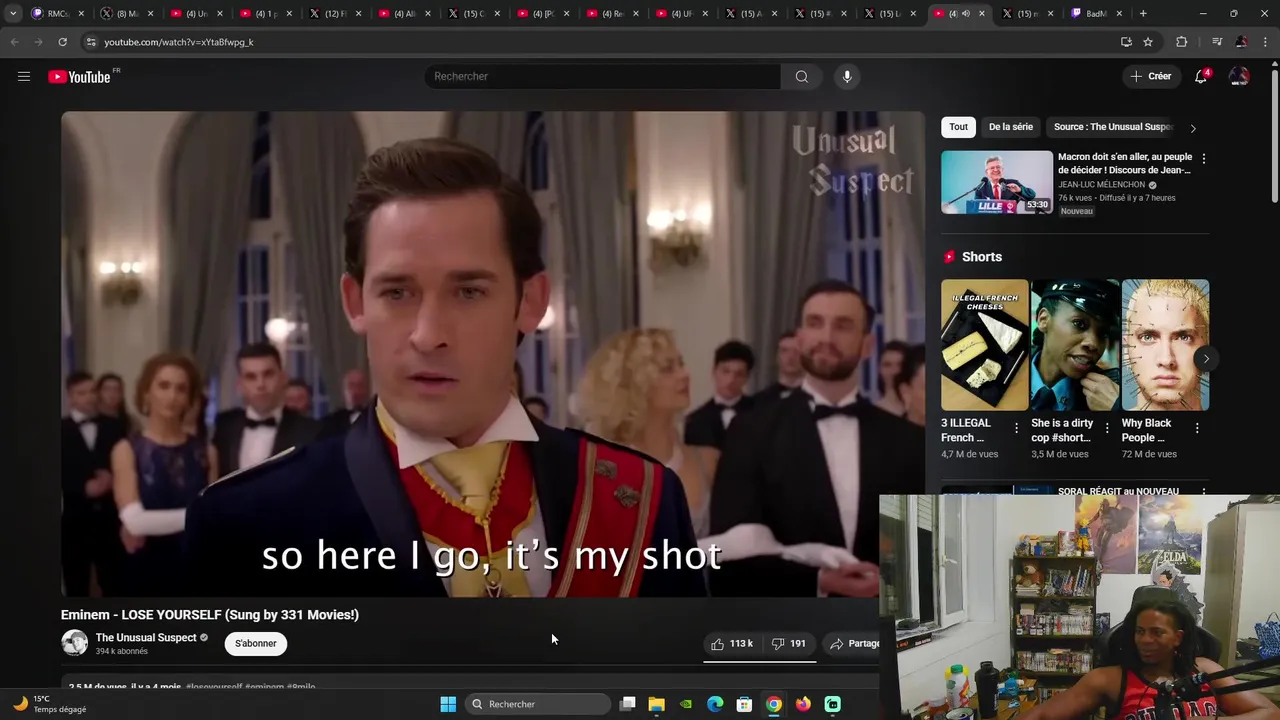Viewport: 1280px width, 720px height.
Task: Click the Chrome address bar URL
Action: pyautogui.click(x=179, y=42)
